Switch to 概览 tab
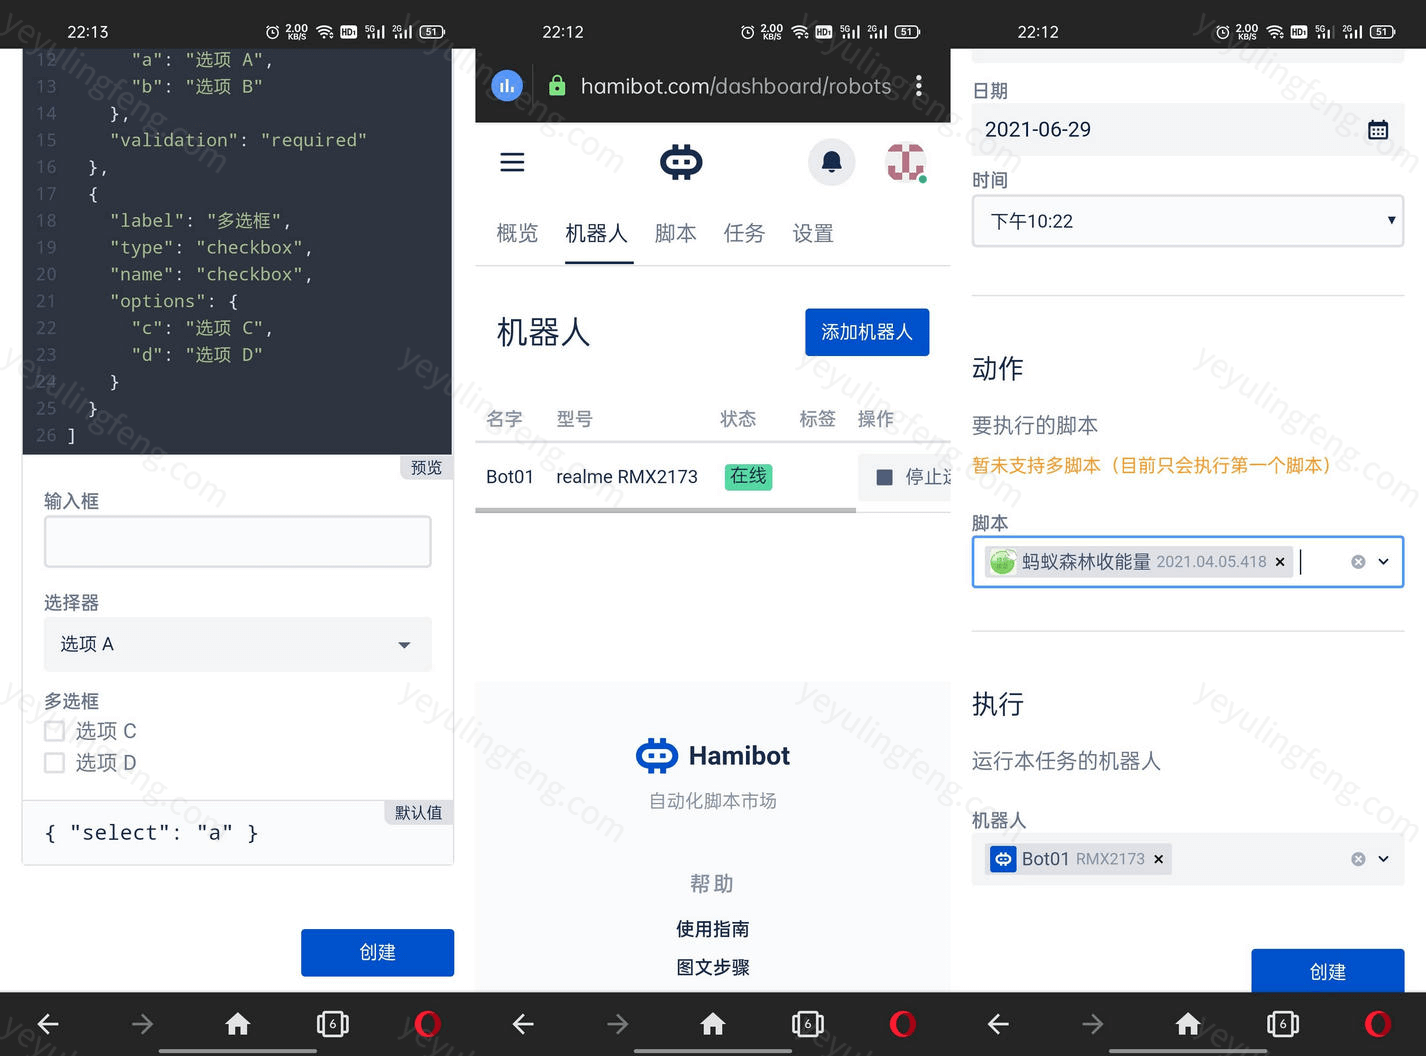 (x=517, y=234)
